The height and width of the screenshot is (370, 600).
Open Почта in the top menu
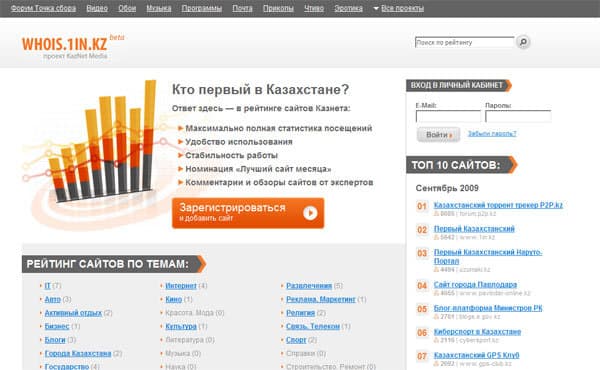click(x=242, y=8)
